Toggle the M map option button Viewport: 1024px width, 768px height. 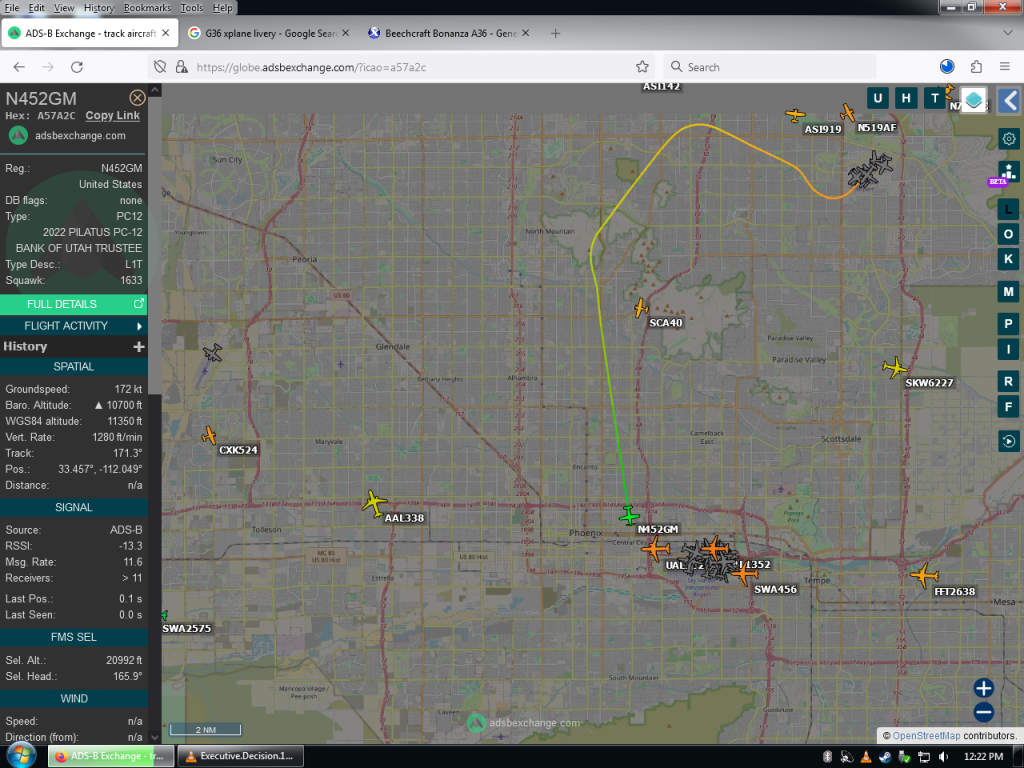coord(1008,292)
